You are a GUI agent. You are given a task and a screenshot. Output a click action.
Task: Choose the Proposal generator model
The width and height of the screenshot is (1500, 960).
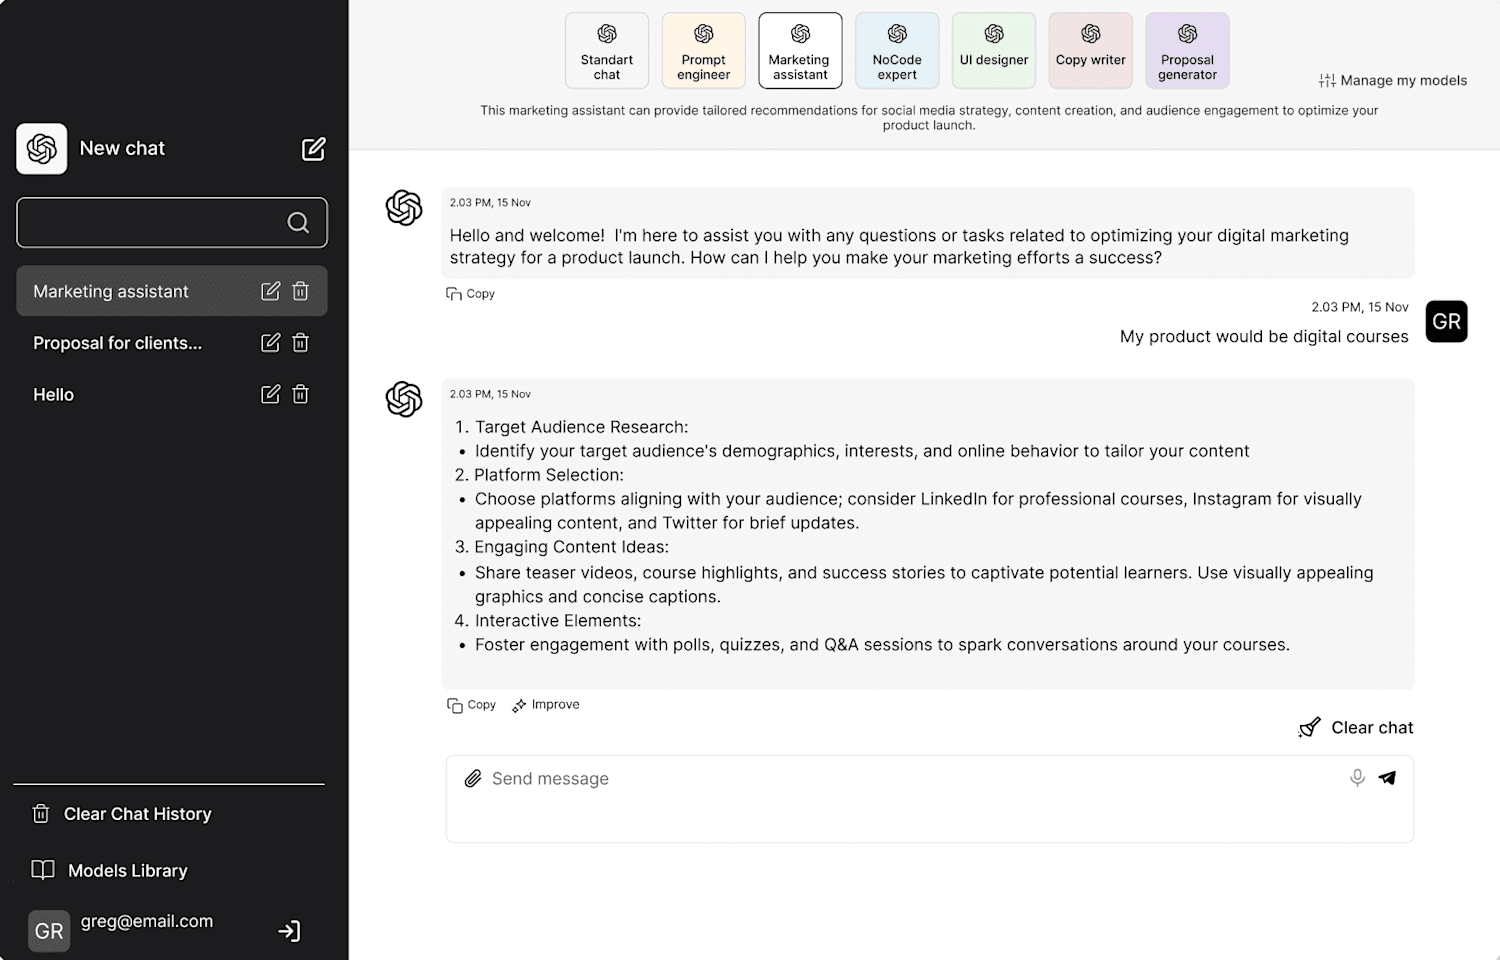[x=1187, y=50]
